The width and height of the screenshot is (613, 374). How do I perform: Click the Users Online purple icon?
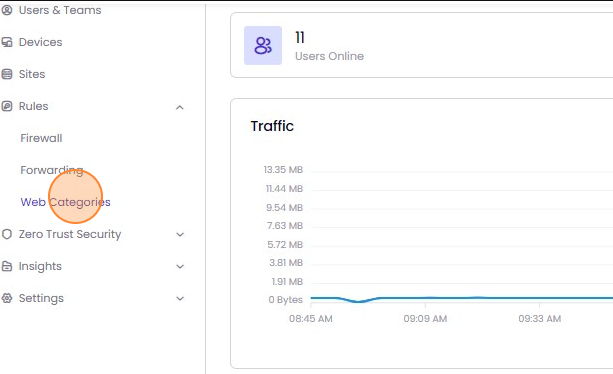263,45
